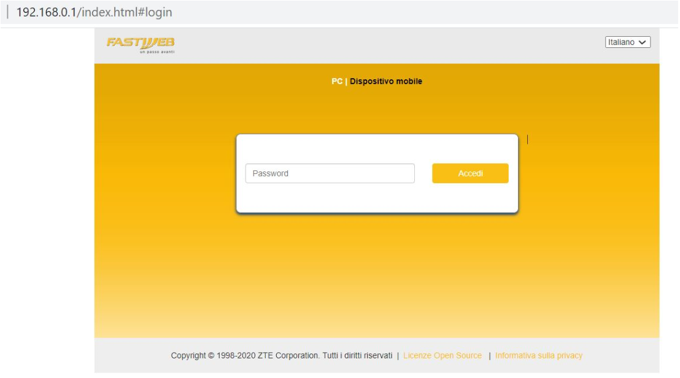
Task: Open Licenze Open Source link
Action: (442, 355)
